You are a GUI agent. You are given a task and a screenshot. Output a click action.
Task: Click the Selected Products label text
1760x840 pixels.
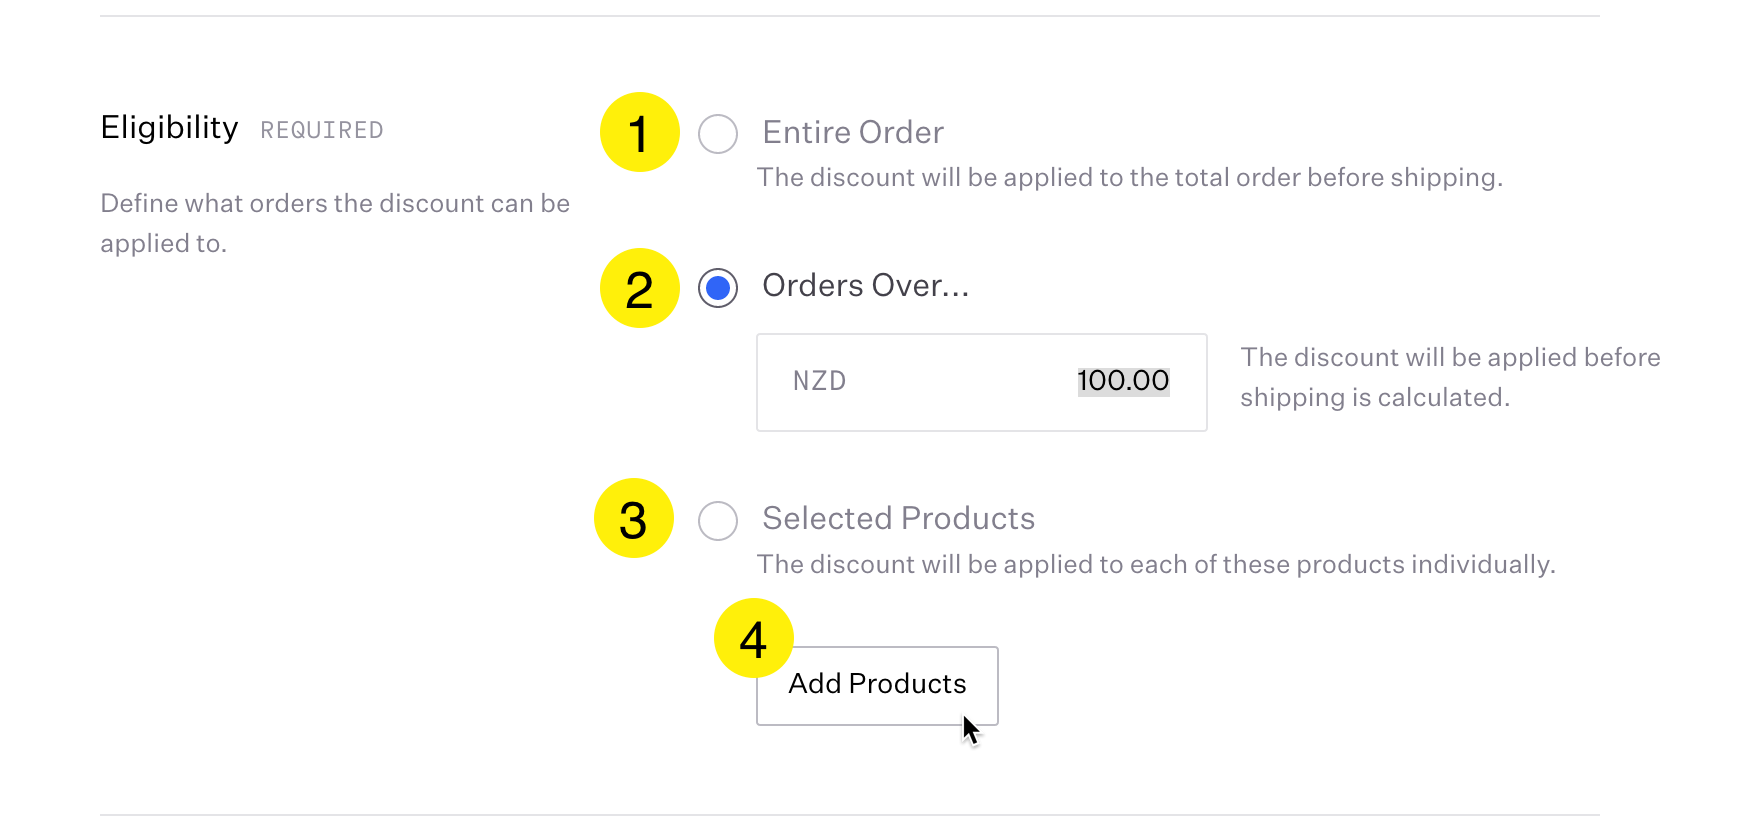[x=899, y=518]
